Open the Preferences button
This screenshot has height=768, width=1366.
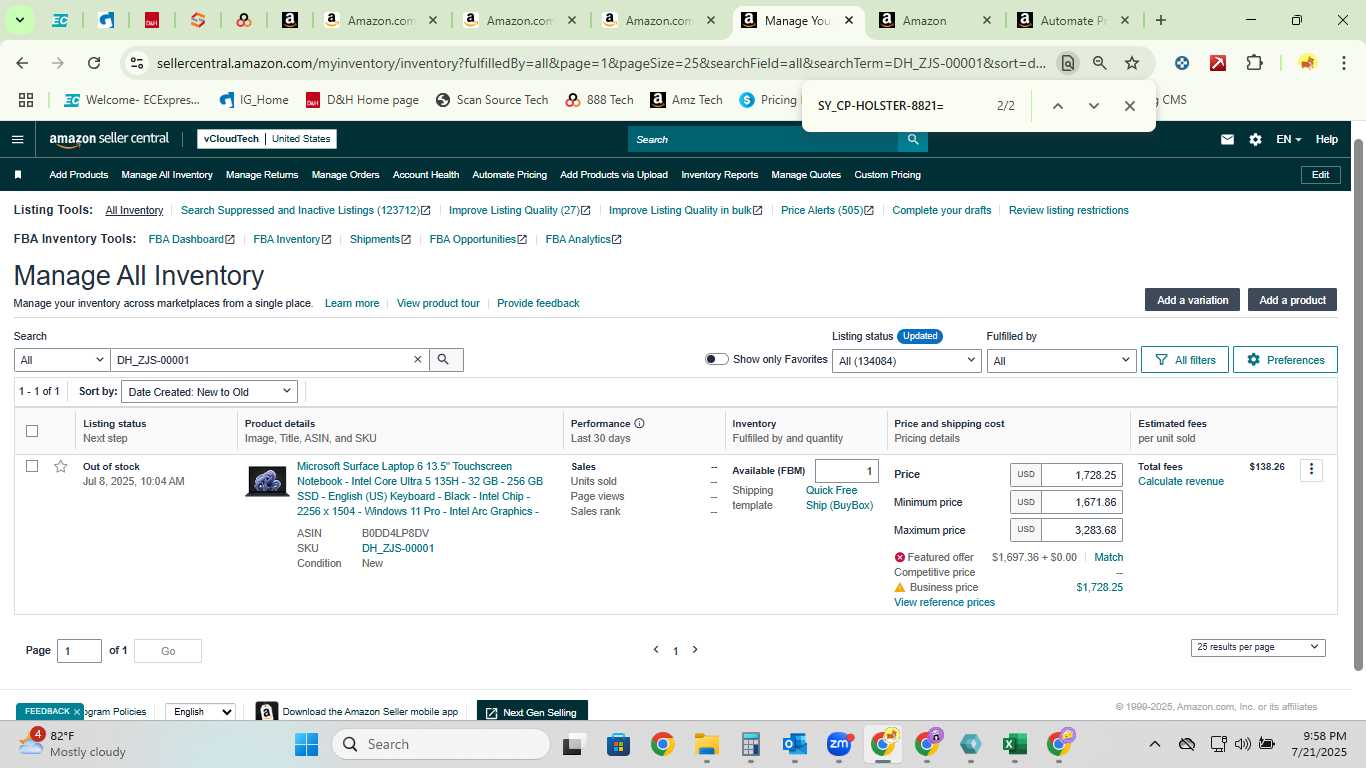[x=1285, y=360]
